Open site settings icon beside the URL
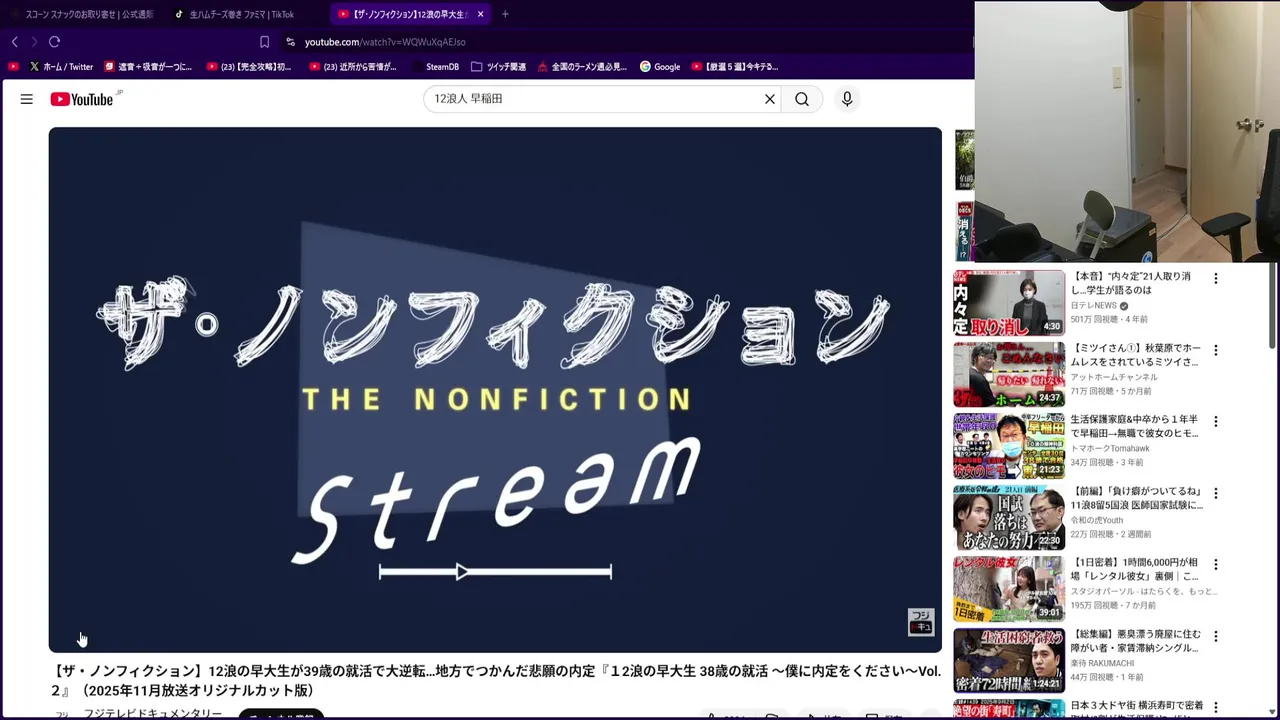Viewport: 1280px width, 720px height. (290, 42)
